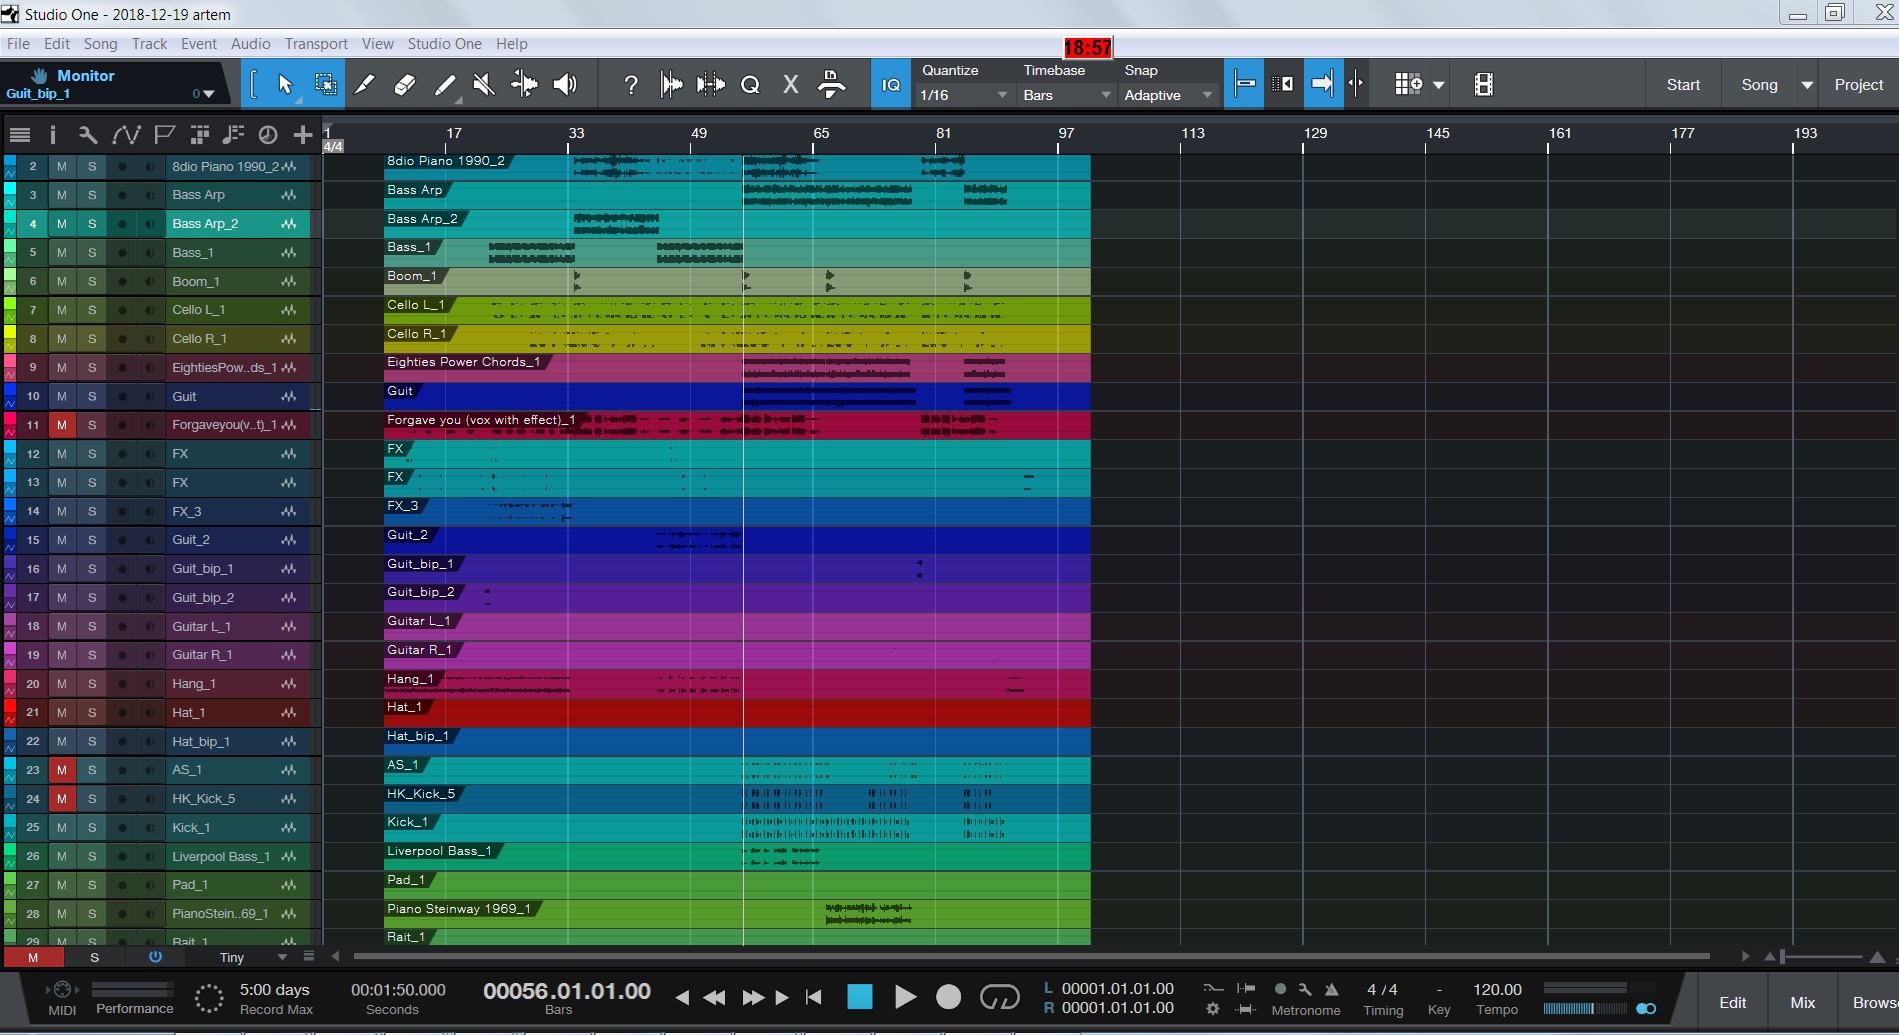Unmute the HK_Kick_5 track

click(62, 799)
